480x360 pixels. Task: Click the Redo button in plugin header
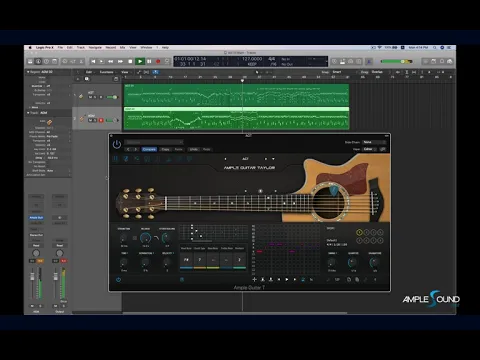pyautogui.click(x=207, y=149)
